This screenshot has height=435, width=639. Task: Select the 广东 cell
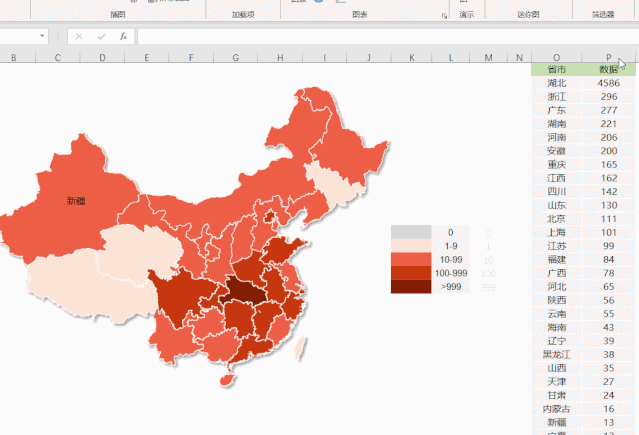[x=557, y=110]
